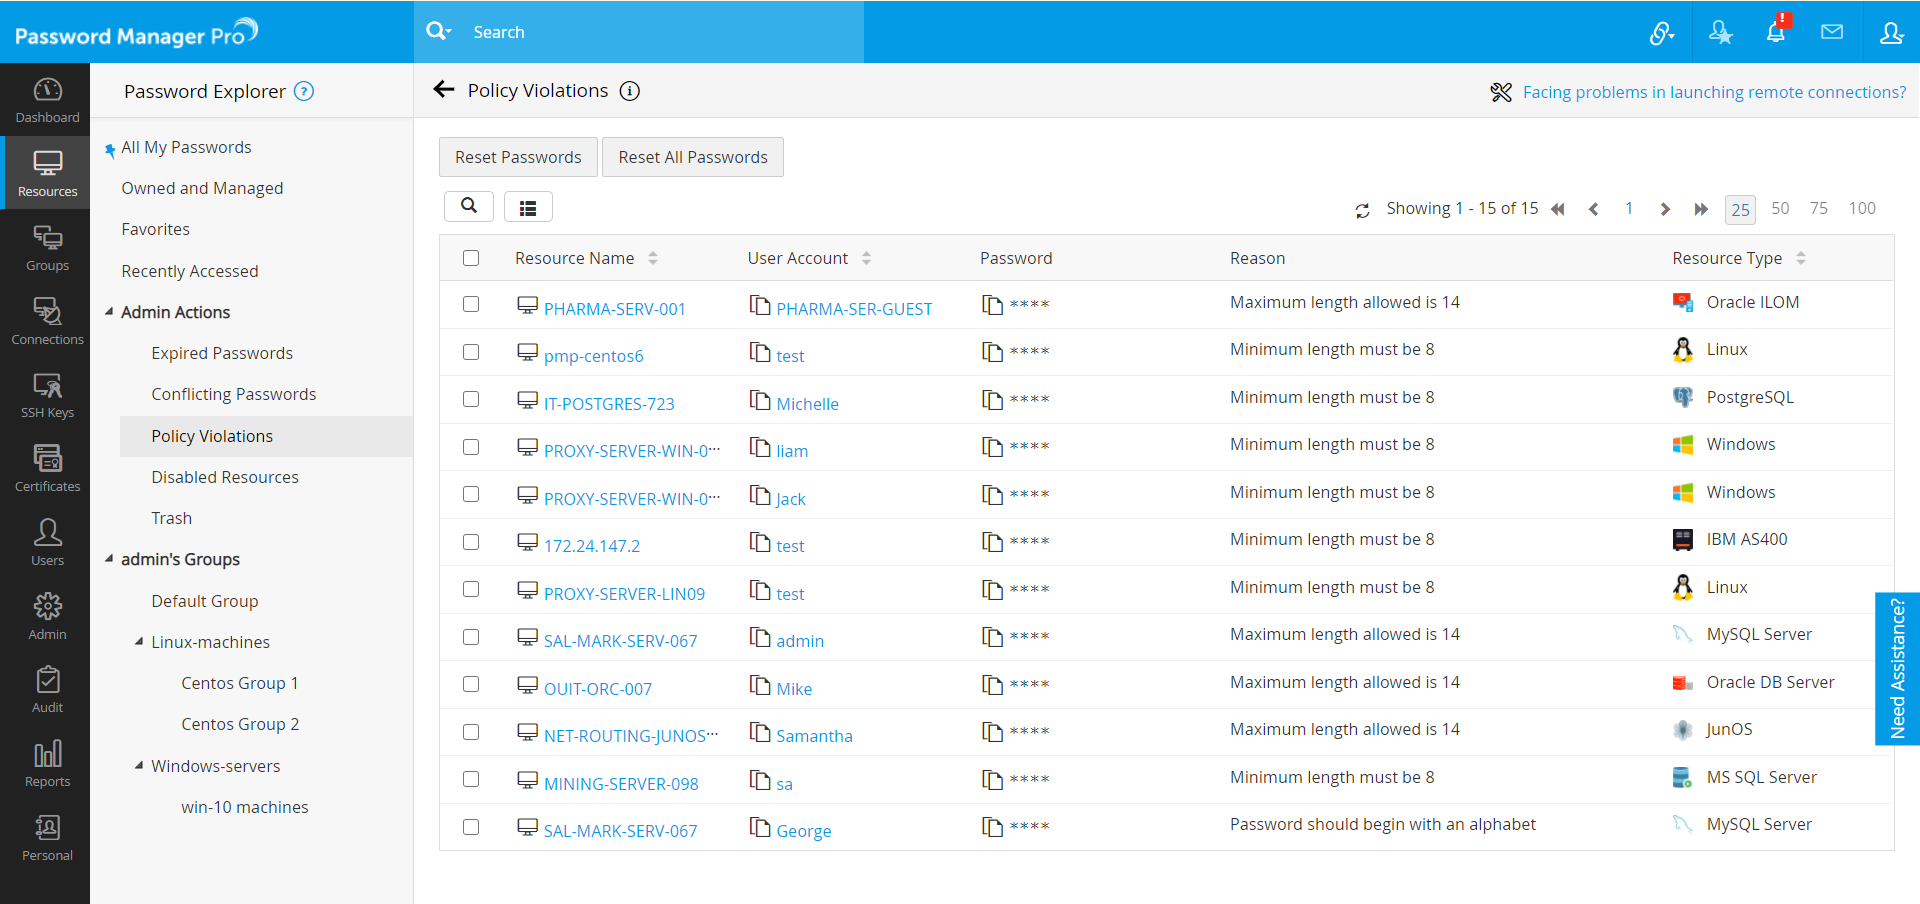The height and width of the screenshot is (904, 1920).
Task: Tick the checkbox for pmp-centos6
Action: pyautogui.click(x=471, y=352)
